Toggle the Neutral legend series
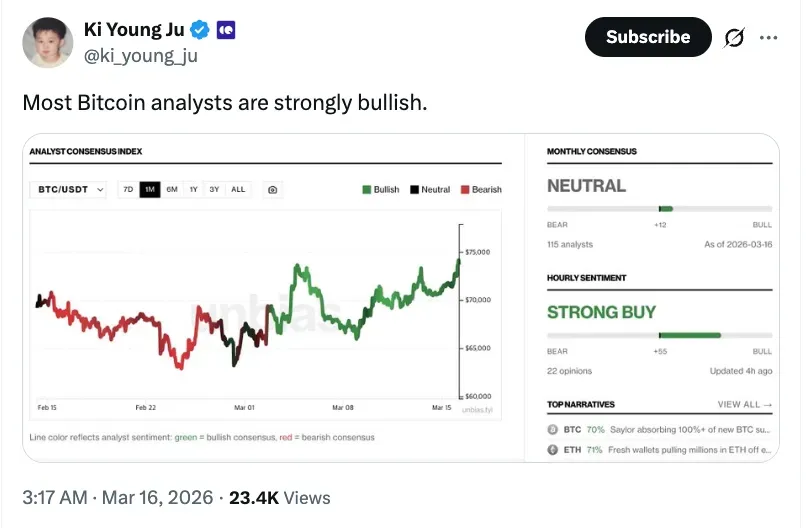The image size is (806, 528). pyautogui.click(x=430, y=189)
